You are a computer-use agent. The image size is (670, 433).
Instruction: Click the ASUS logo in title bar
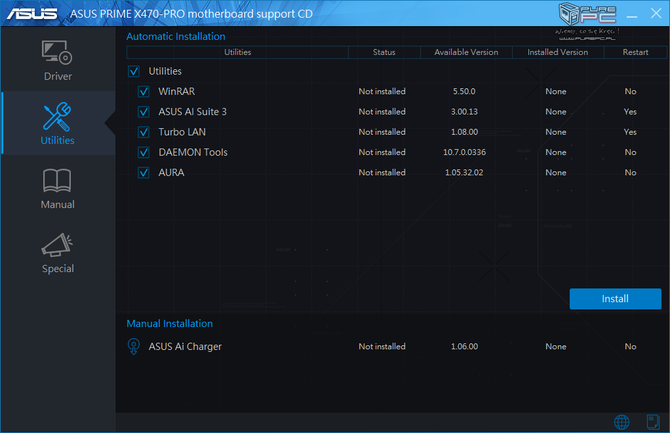32,14
